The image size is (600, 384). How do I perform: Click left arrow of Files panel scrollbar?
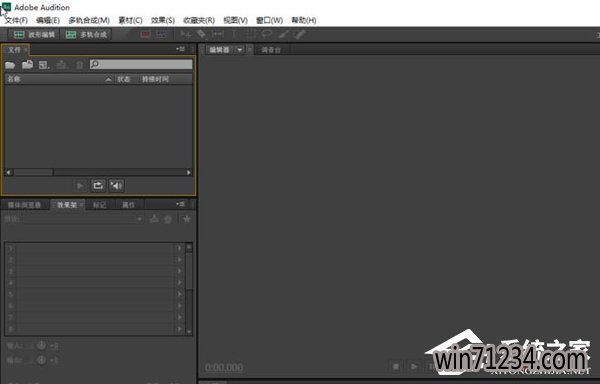[8, 172]
